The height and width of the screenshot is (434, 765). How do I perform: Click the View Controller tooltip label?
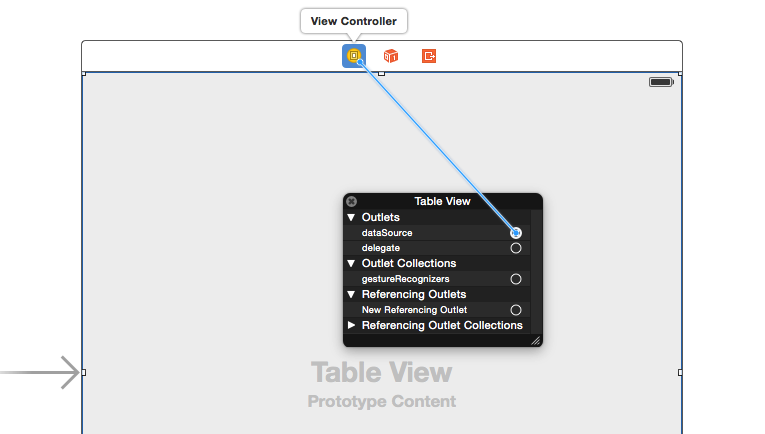point(354,21)
